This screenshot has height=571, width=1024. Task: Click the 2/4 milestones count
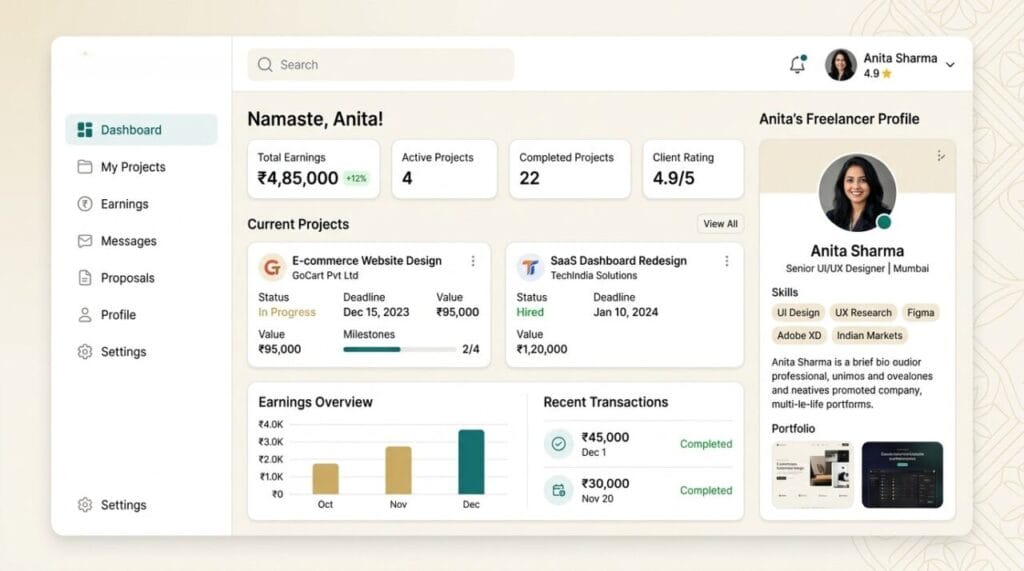(x=470, y=349)
